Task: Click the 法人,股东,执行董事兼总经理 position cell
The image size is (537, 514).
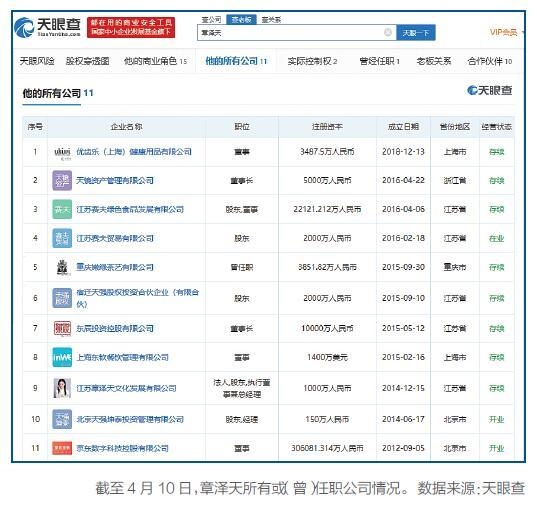Action: (x=242, y=388)
